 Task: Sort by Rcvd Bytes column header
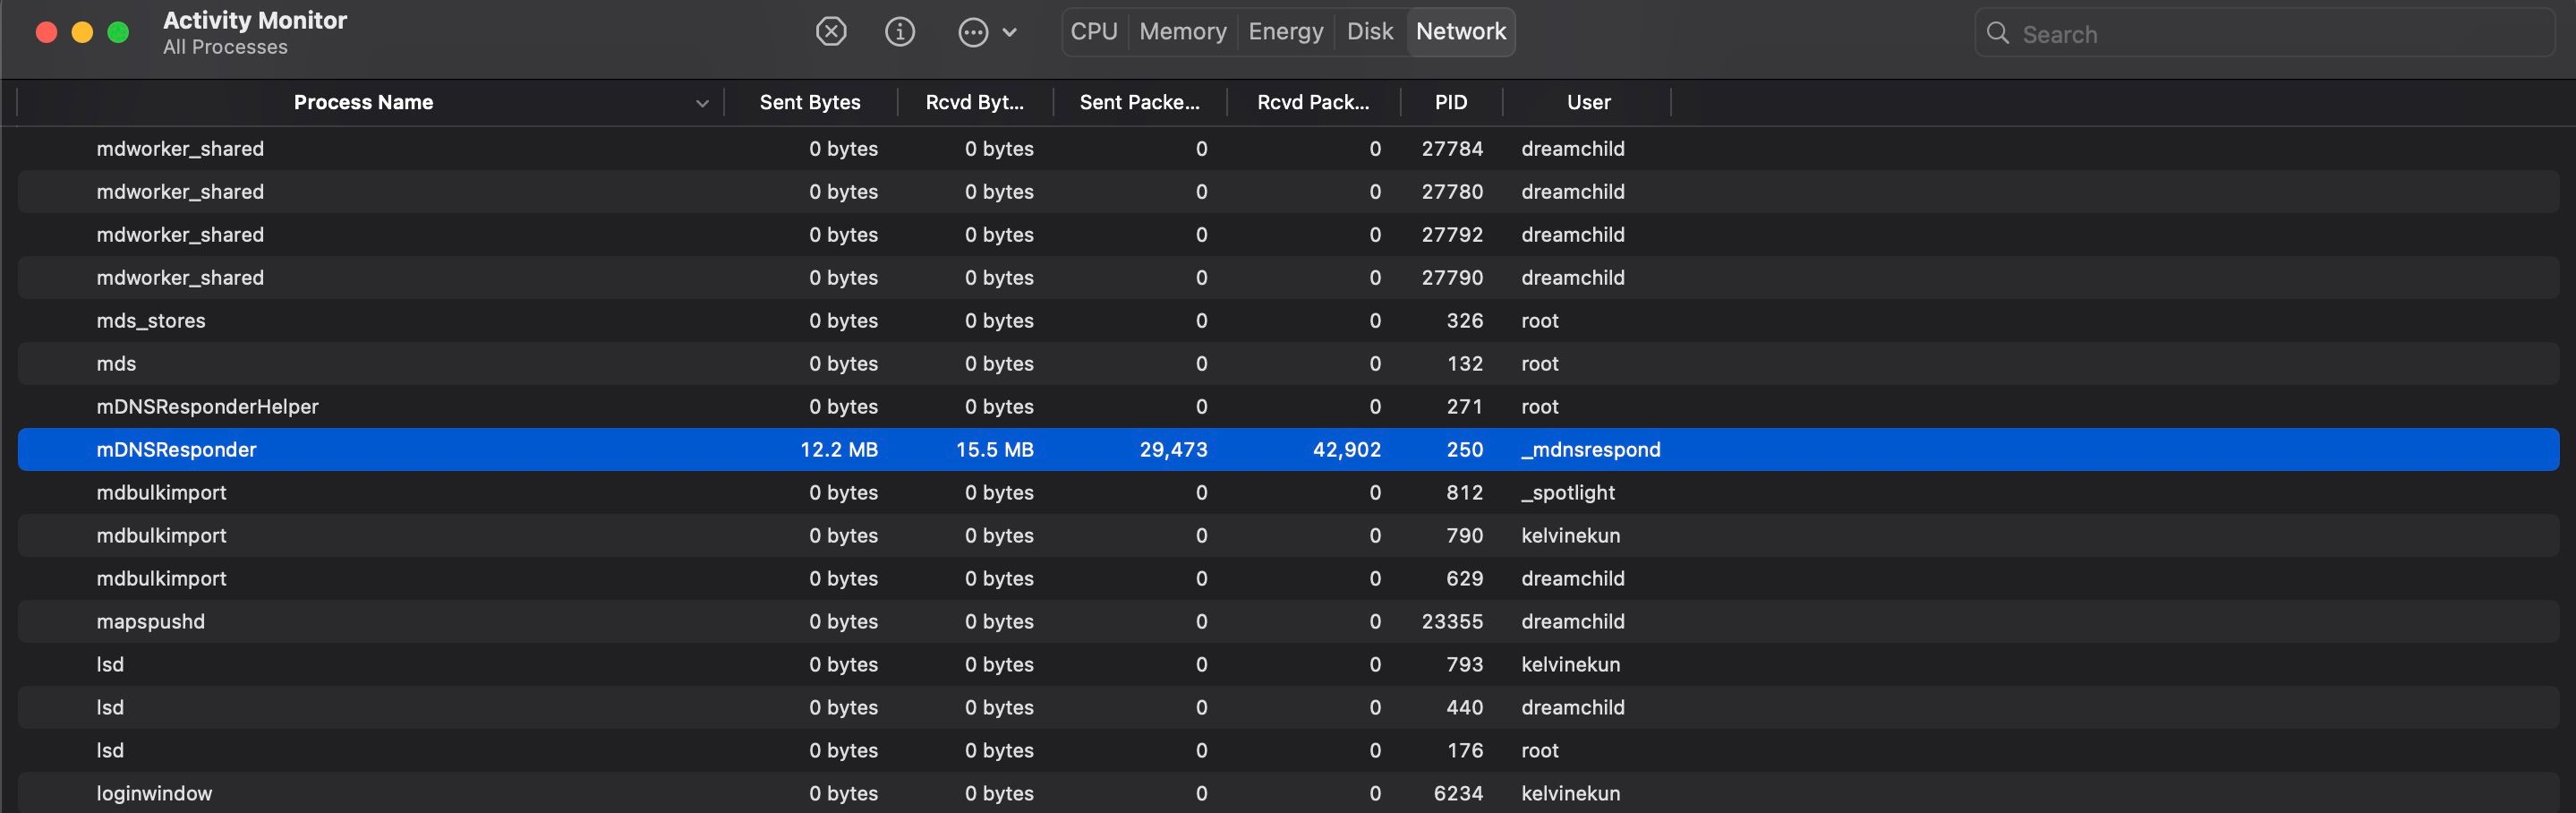click(x=974, y=102)
